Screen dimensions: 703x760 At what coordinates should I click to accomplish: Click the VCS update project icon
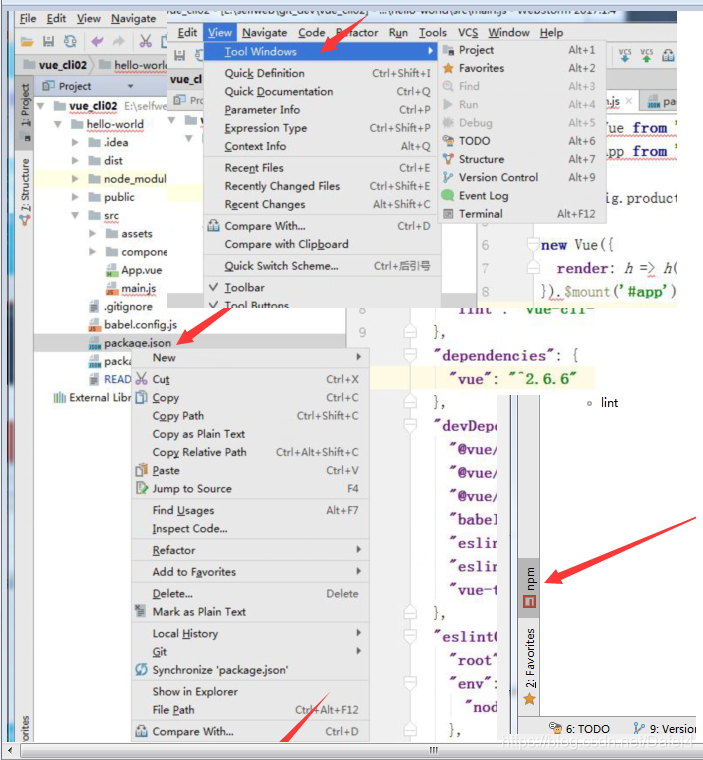625,55
